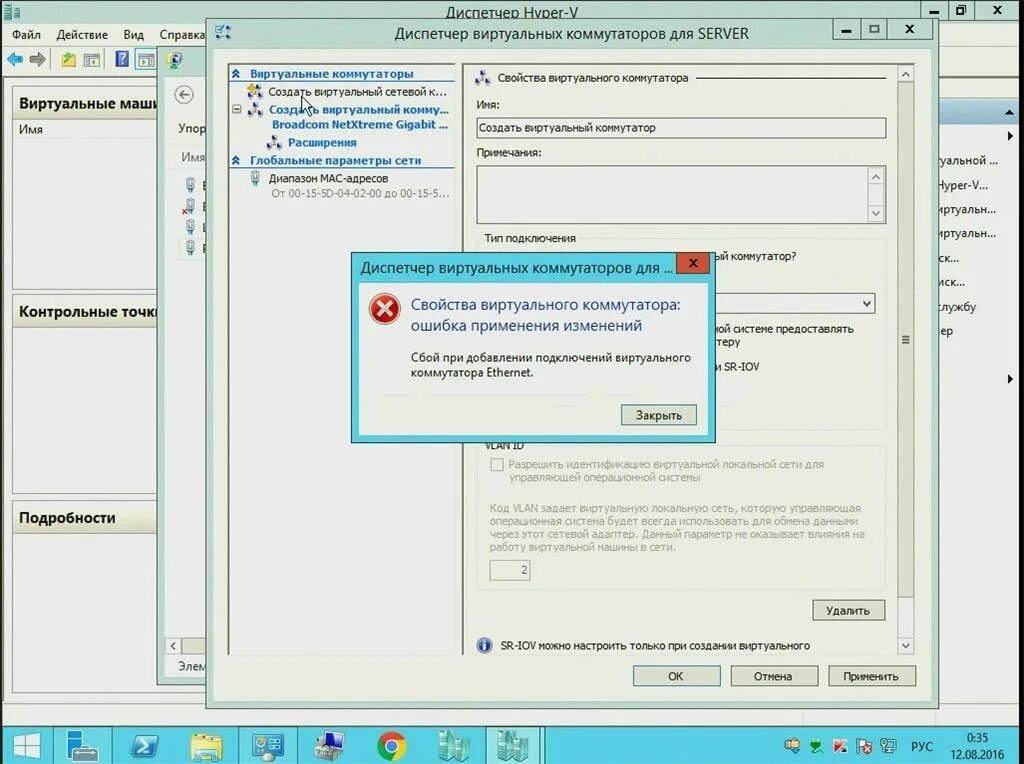The height and width of the screenshot is (764, 1024).
Task: Click inside the Примечания notes box
Action: pyautogui.click(x=673, y=195)
